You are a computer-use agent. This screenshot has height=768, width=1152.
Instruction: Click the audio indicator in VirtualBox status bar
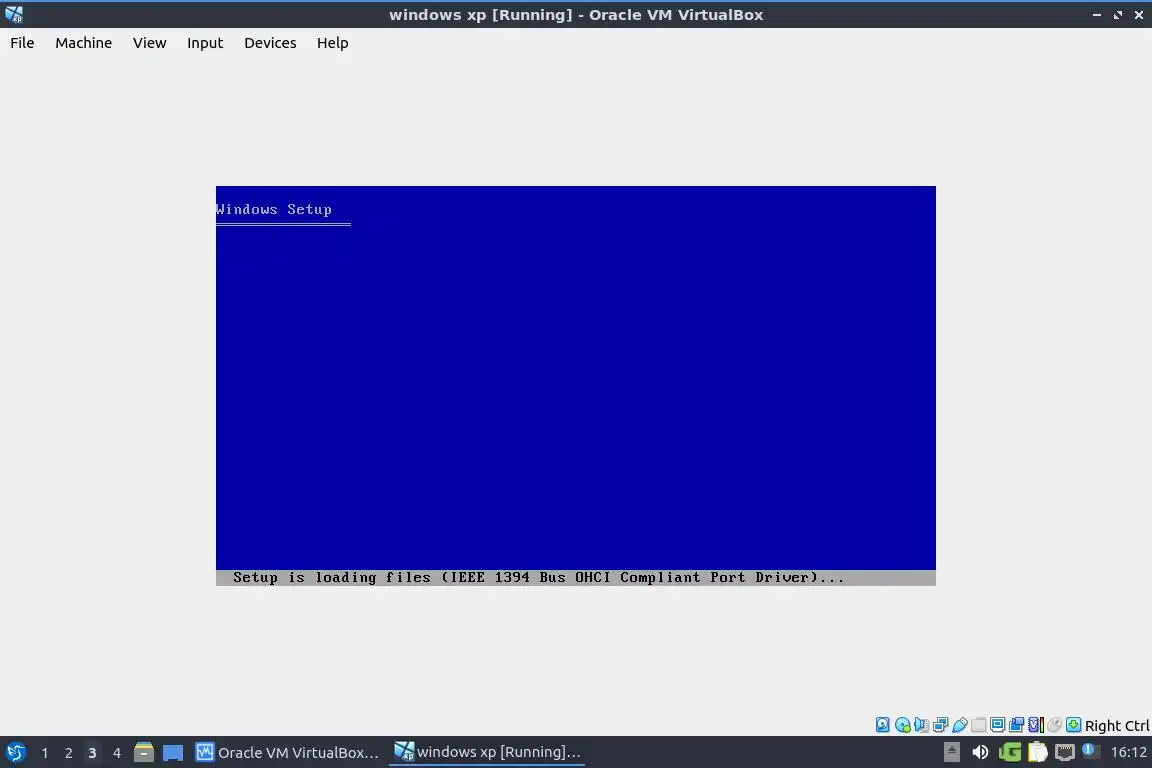921,725
